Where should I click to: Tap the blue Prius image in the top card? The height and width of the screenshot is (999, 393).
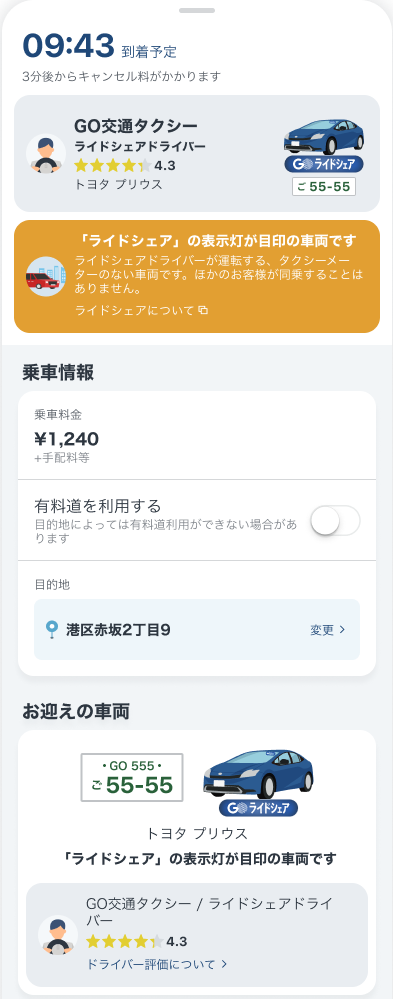point(324,135)
